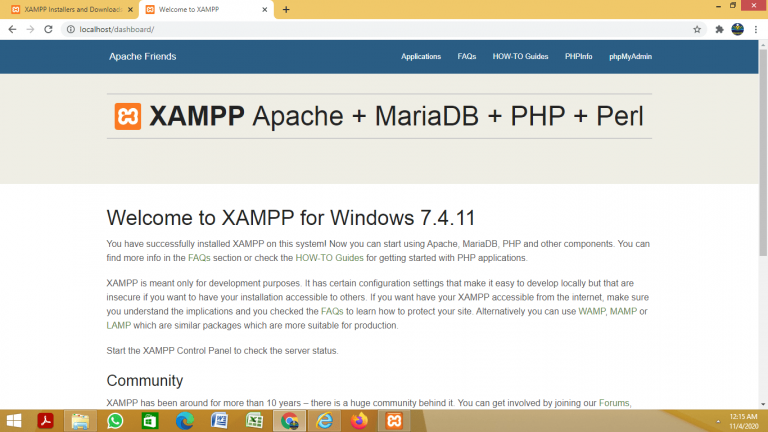Open a new browser tab

(x=286, y=9)
